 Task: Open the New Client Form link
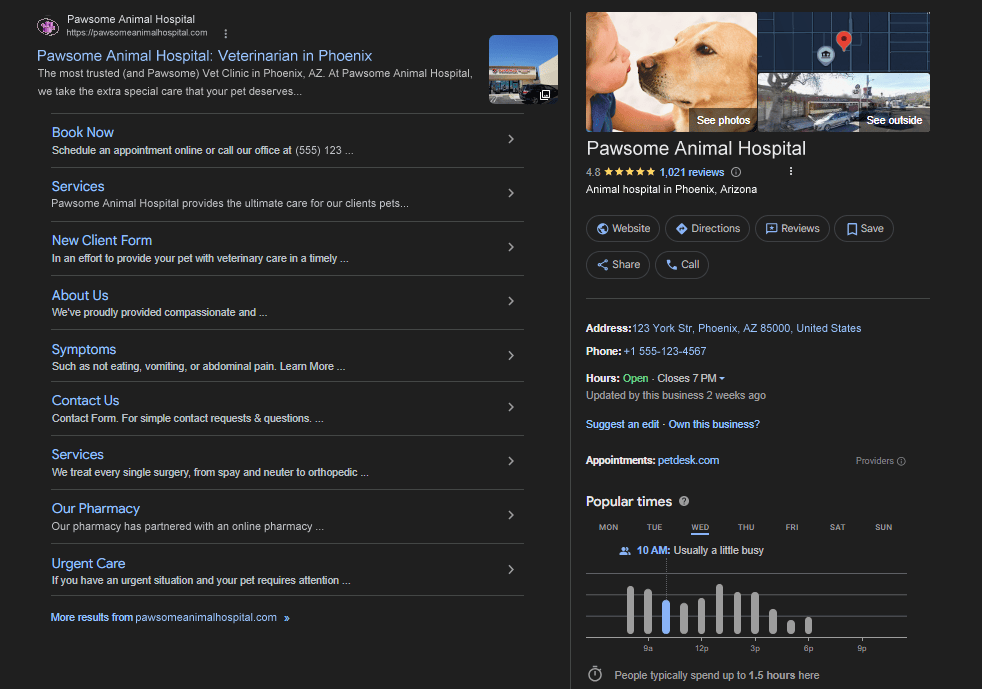tap(102, 240)
